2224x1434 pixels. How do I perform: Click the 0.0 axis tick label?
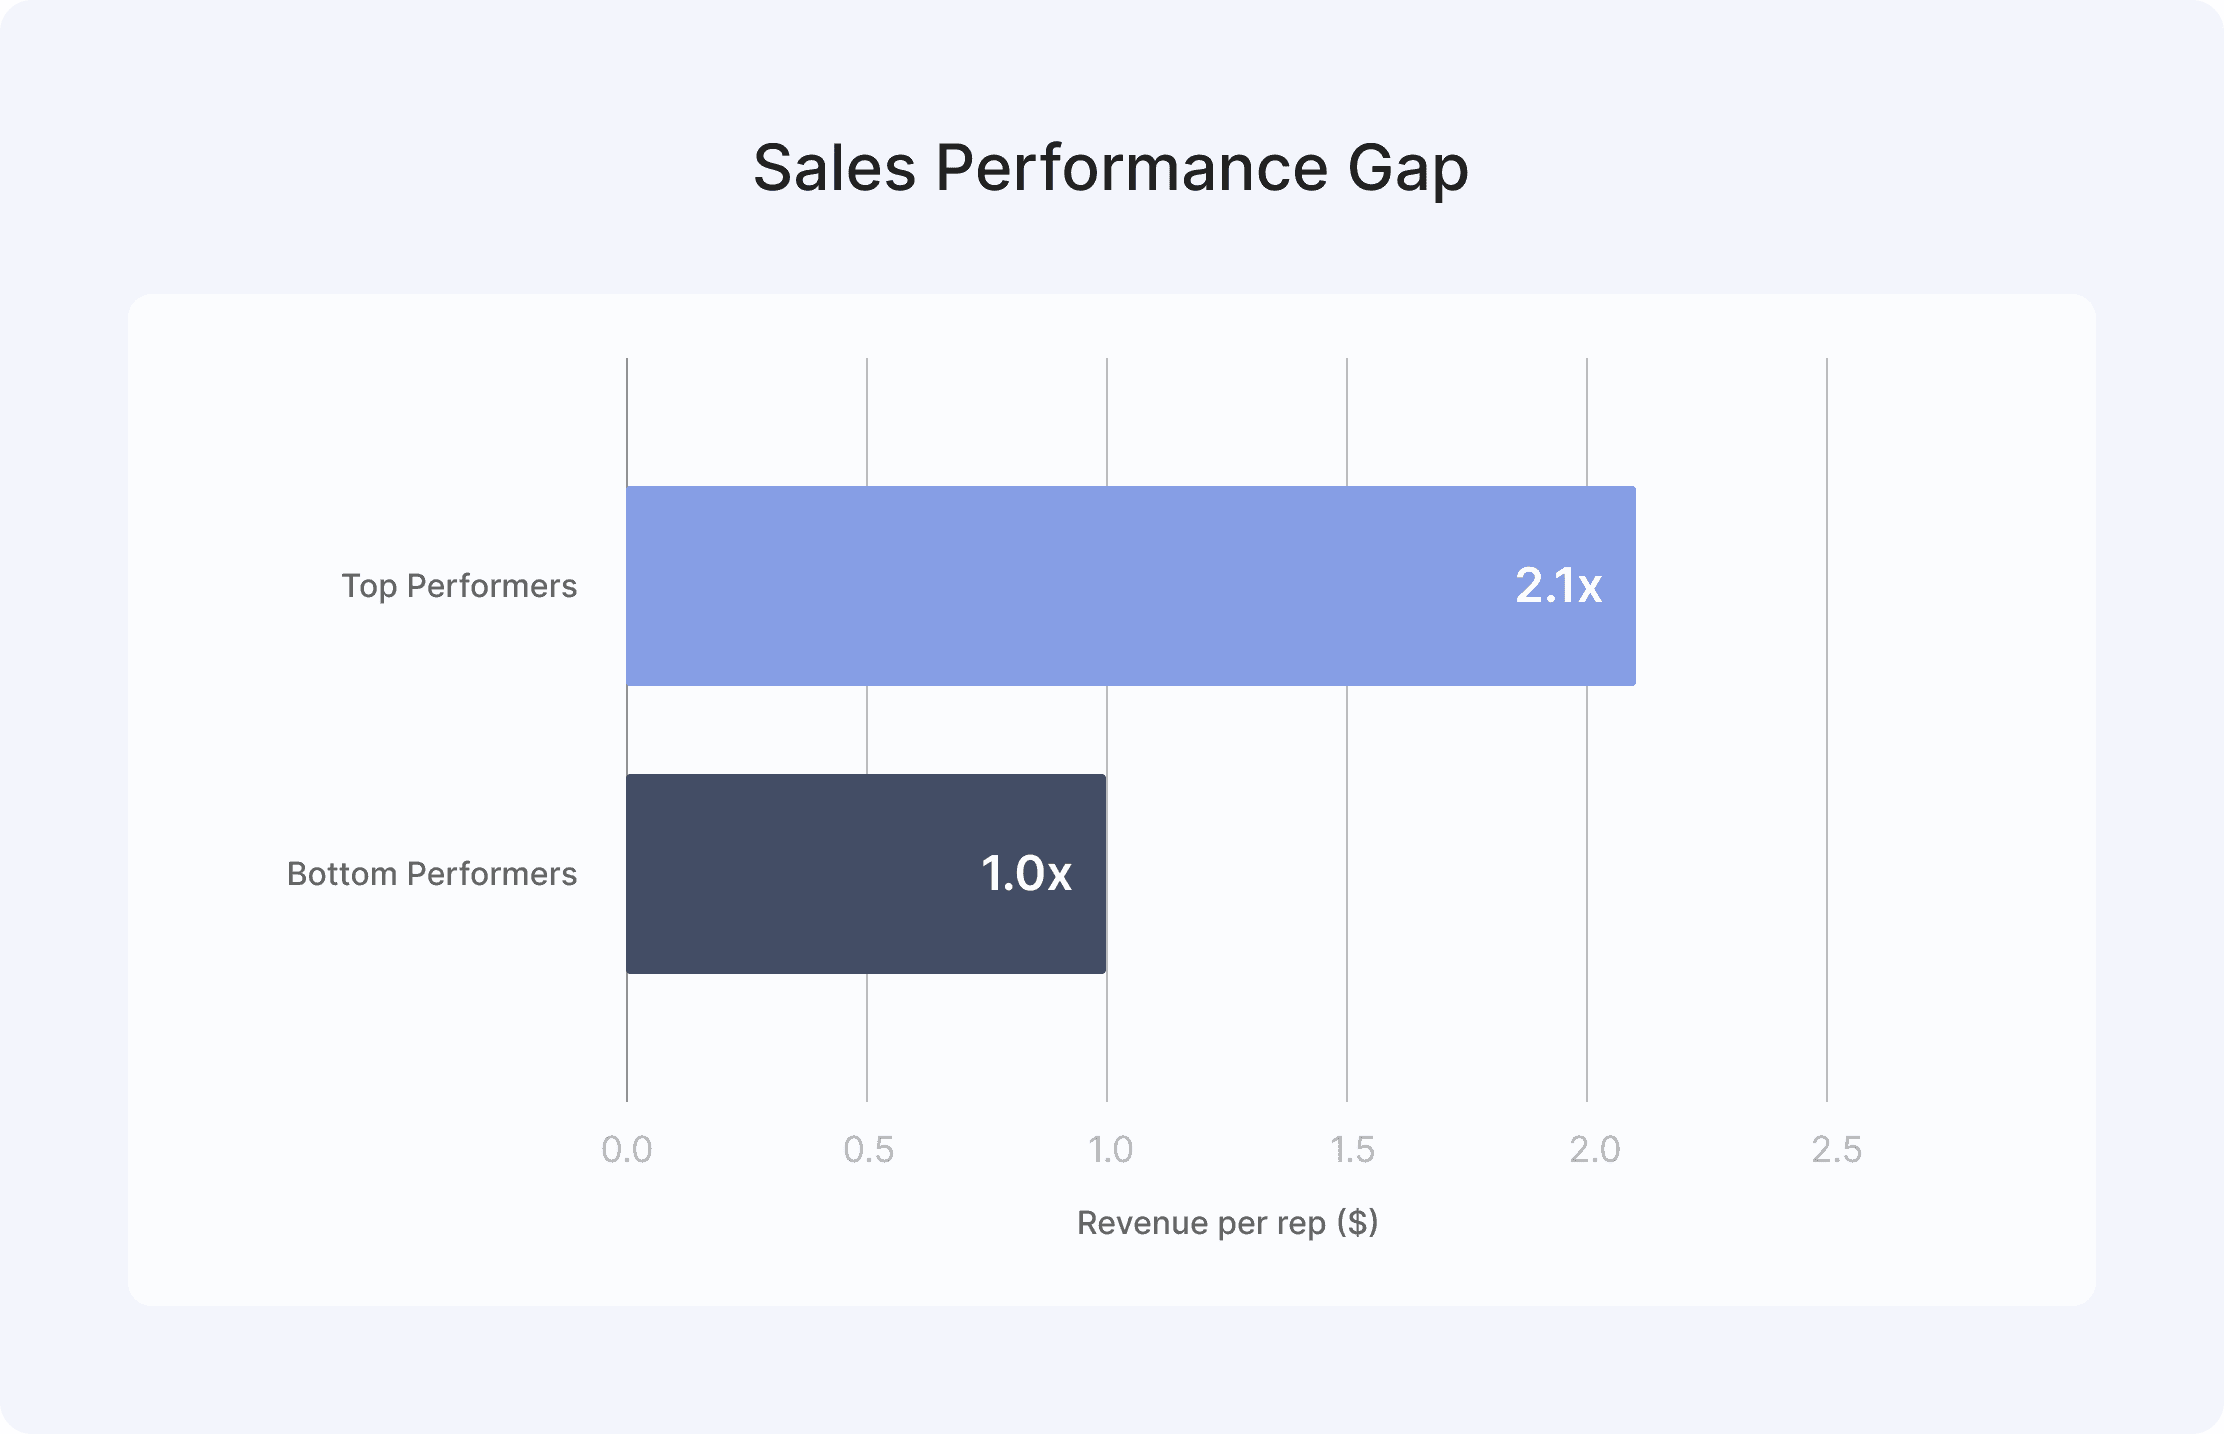627,1150
